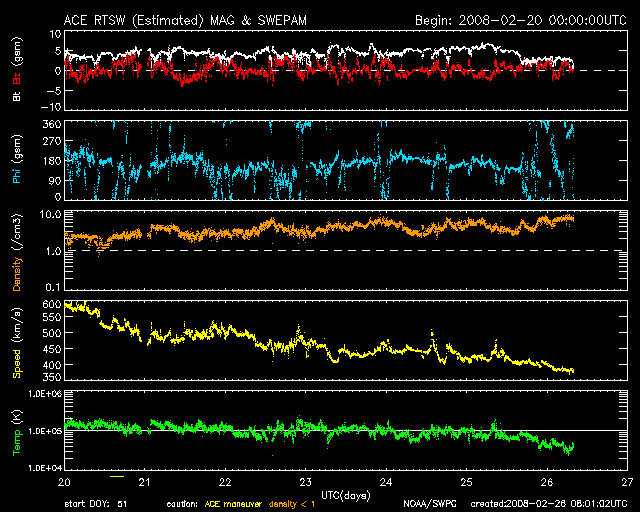Click the '1.0E+04' tick on Temp axis
Screen dimensions: 640x512
[x=45, y=468]
